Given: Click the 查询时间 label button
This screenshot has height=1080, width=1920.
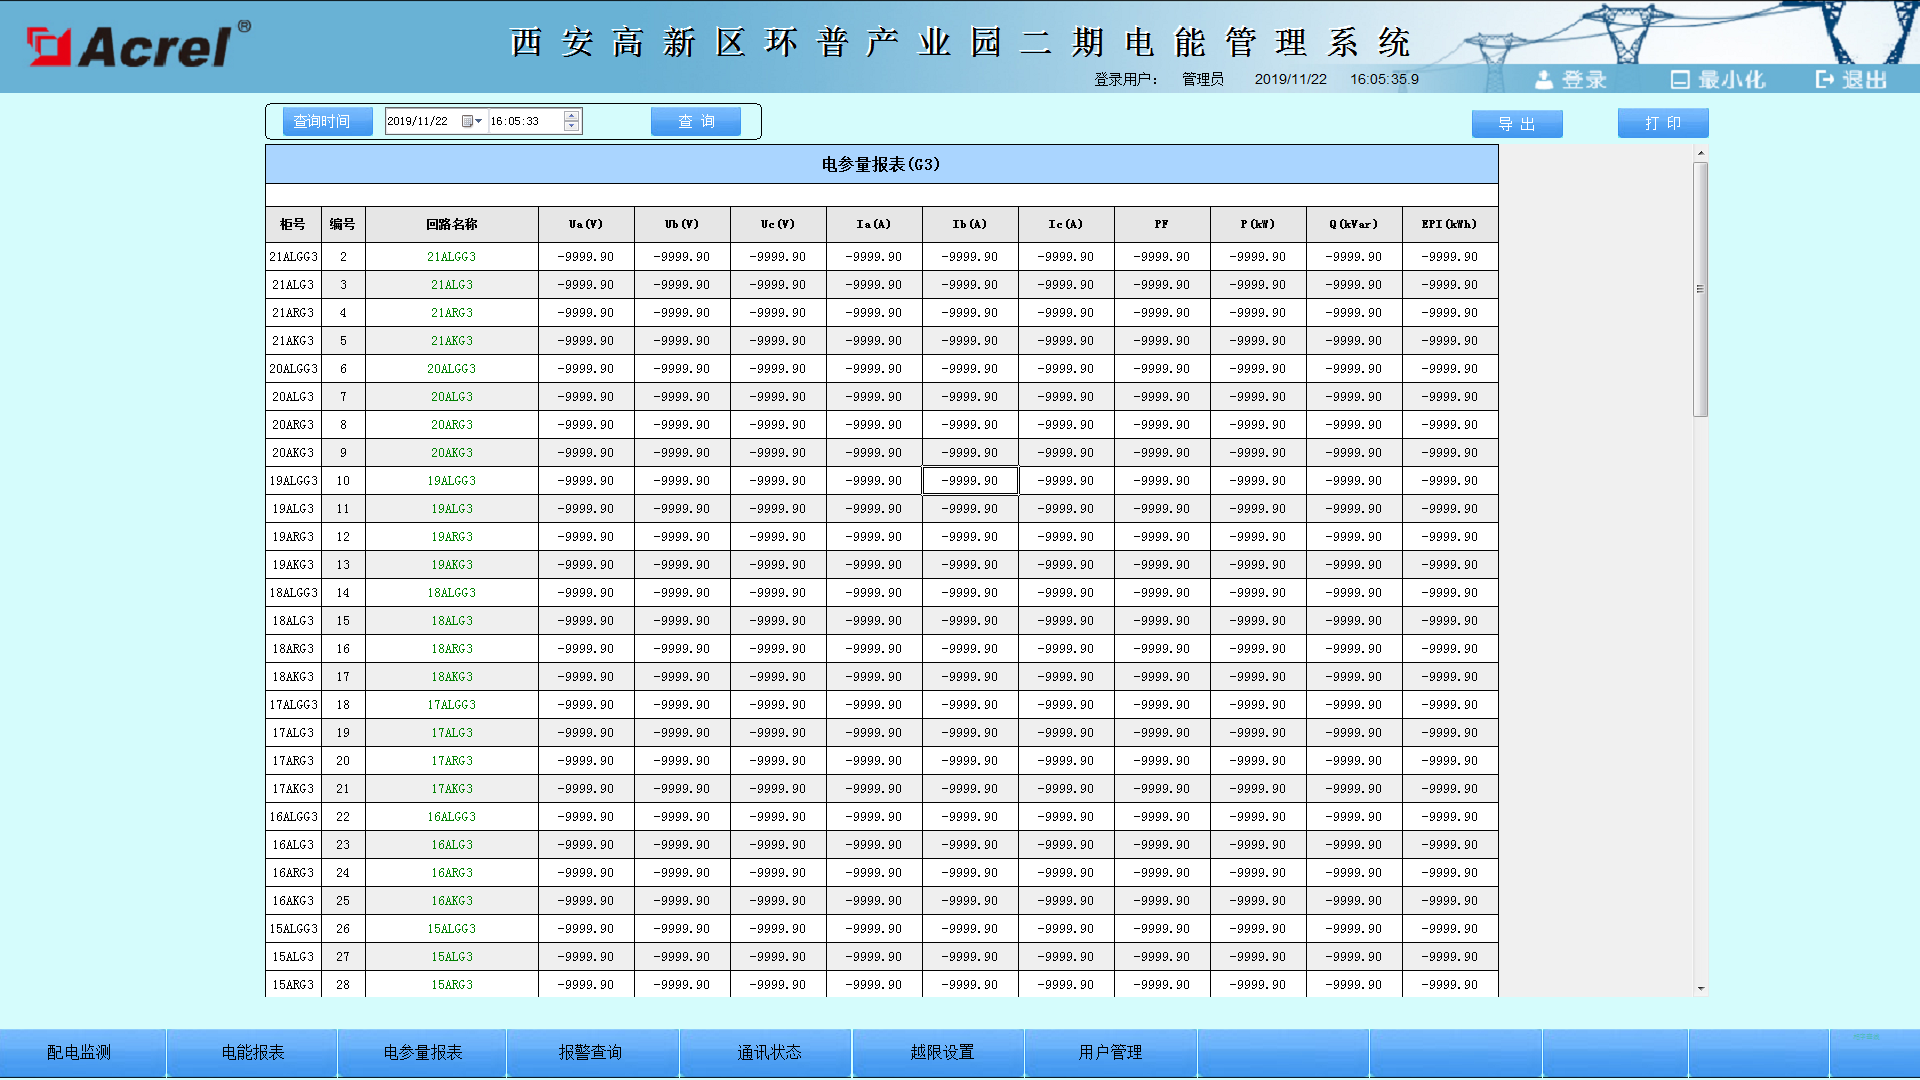Looking at the screenshot, I should (x=327, y=120).
